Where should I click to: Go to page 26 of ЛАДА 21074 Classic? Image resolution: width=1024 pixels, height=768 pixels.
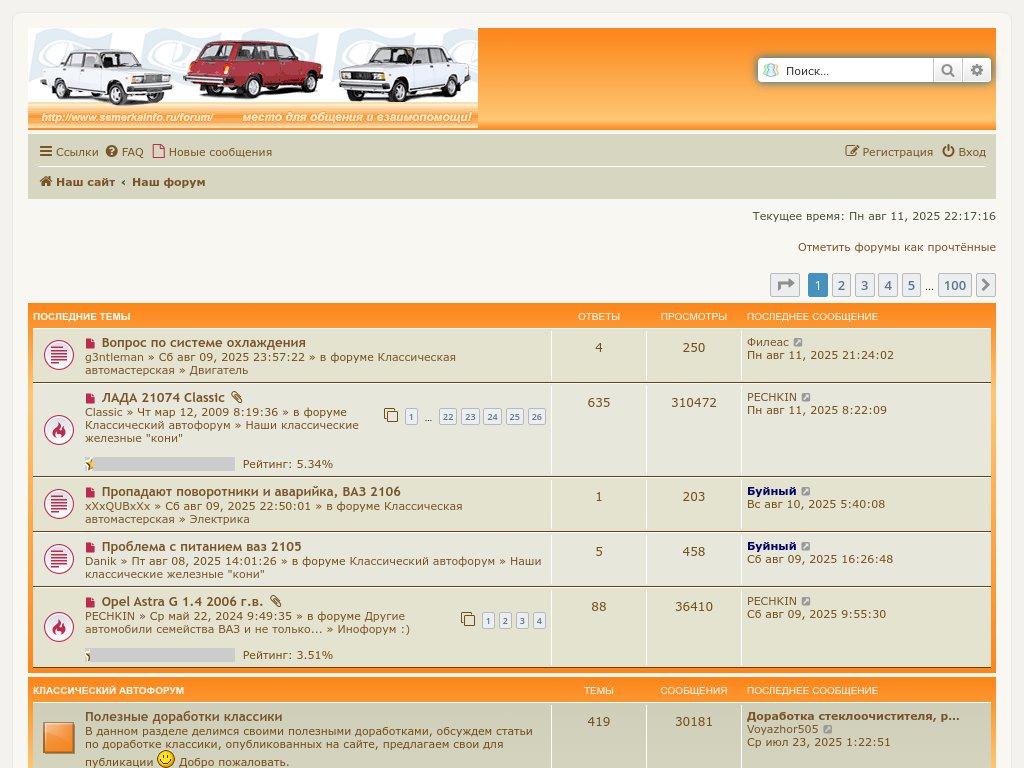pos(537,417)
